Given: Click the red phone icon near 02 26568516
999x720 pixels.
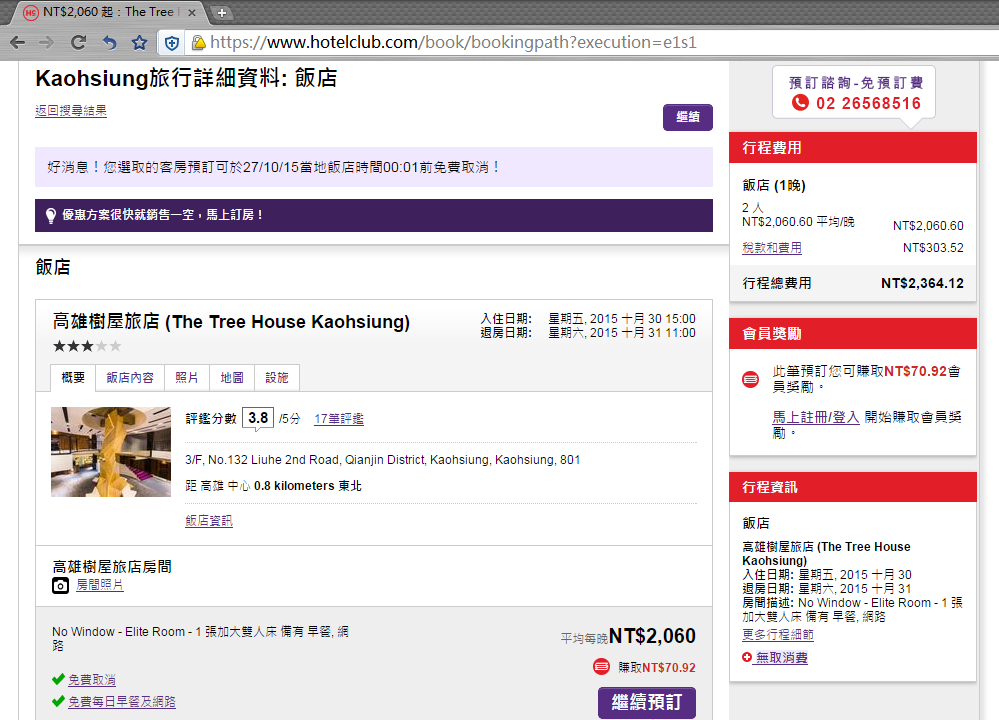Looking at the screenshot, I should 800,103.
